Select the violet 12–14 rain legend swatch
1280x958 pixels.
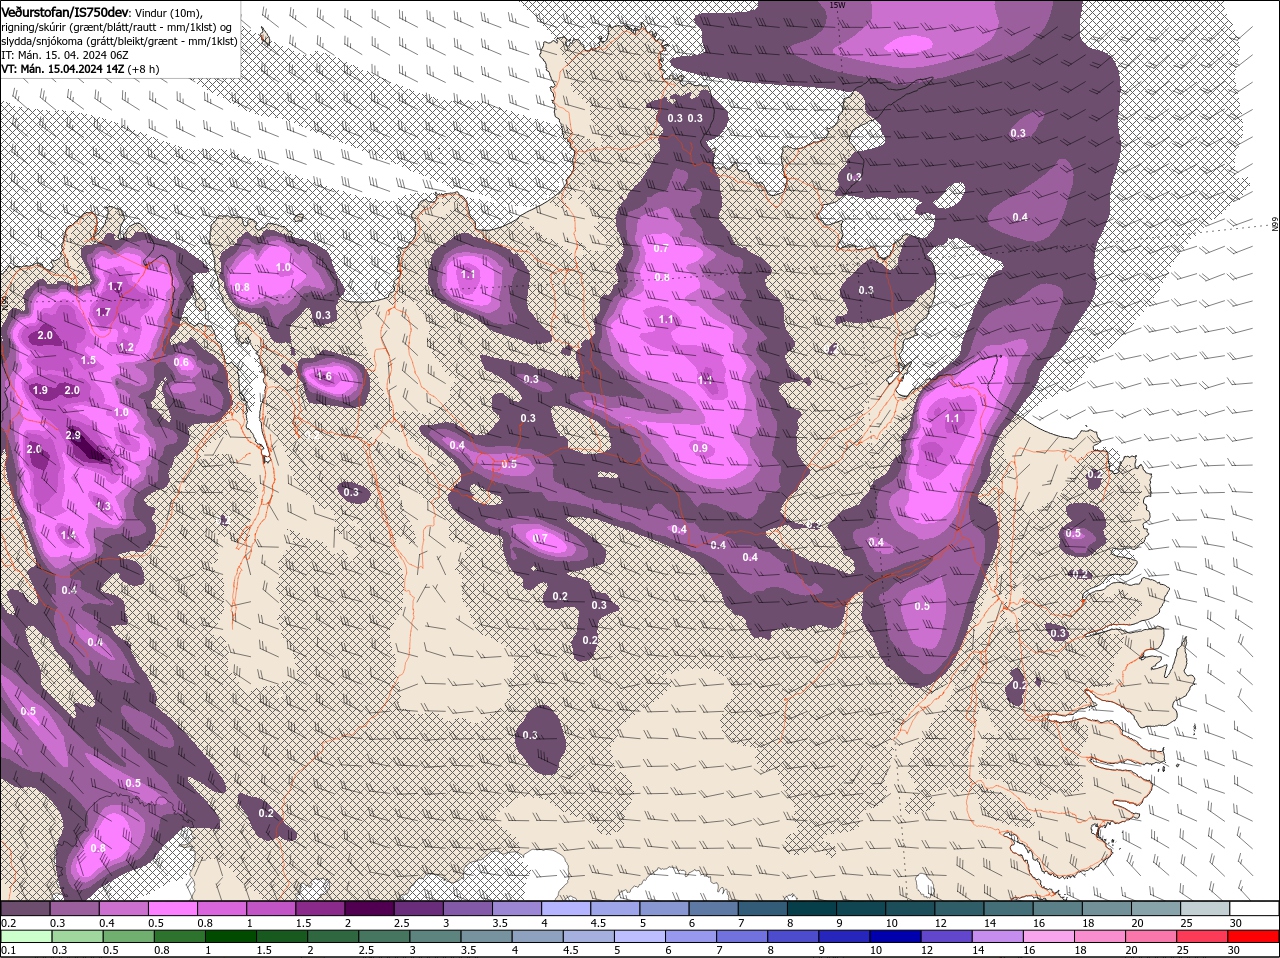[949, 937]
